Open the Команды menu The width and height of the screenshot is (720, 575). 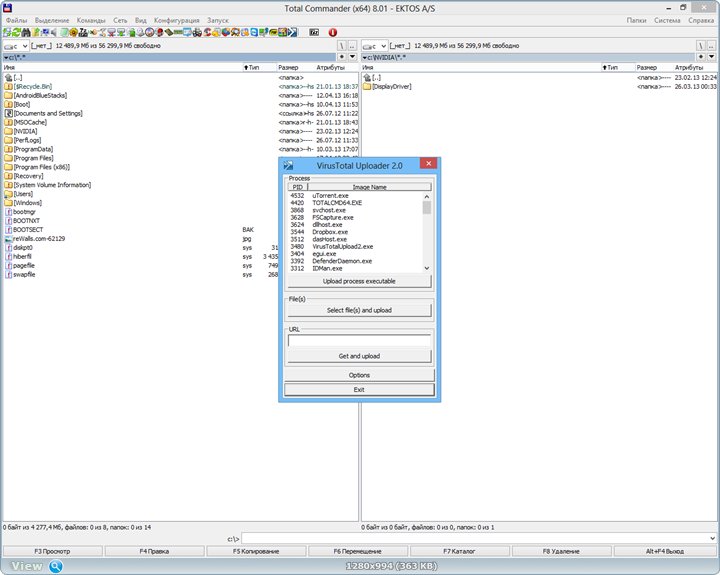(91, 20)
